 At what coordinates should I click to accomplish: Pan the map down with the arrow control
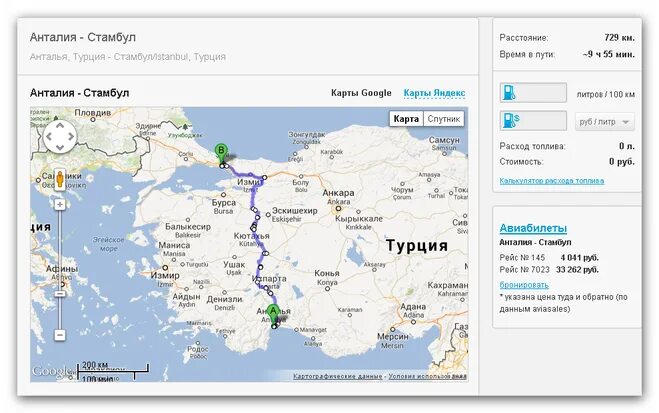pyautogui.click(x=60, y=147)
